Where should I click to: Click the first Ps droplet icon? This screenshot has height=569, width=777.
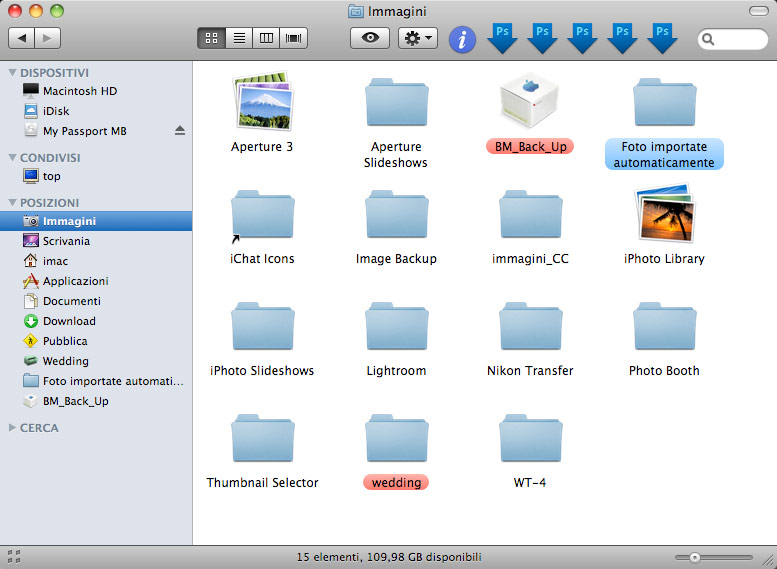coord(502,38)
